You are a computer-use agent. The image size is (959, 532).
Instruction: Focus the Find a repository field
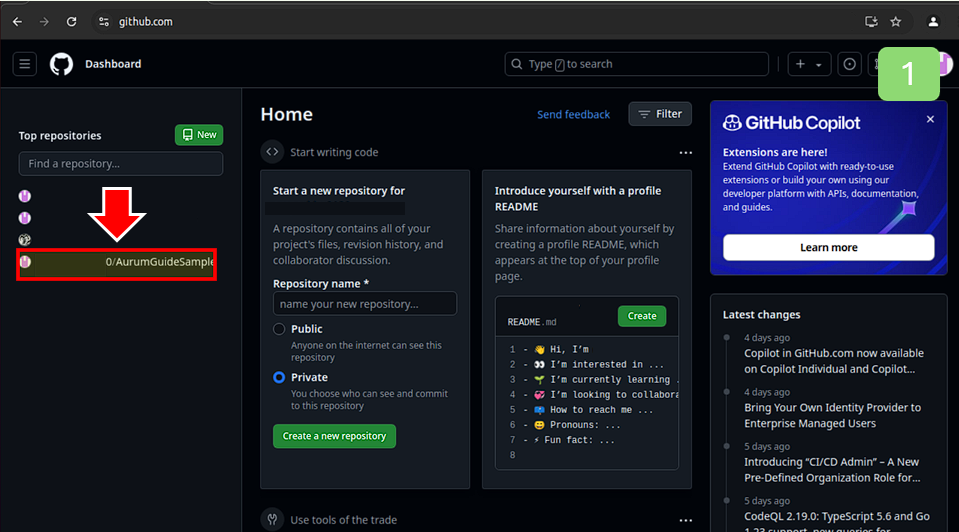(x=120, y=163)
